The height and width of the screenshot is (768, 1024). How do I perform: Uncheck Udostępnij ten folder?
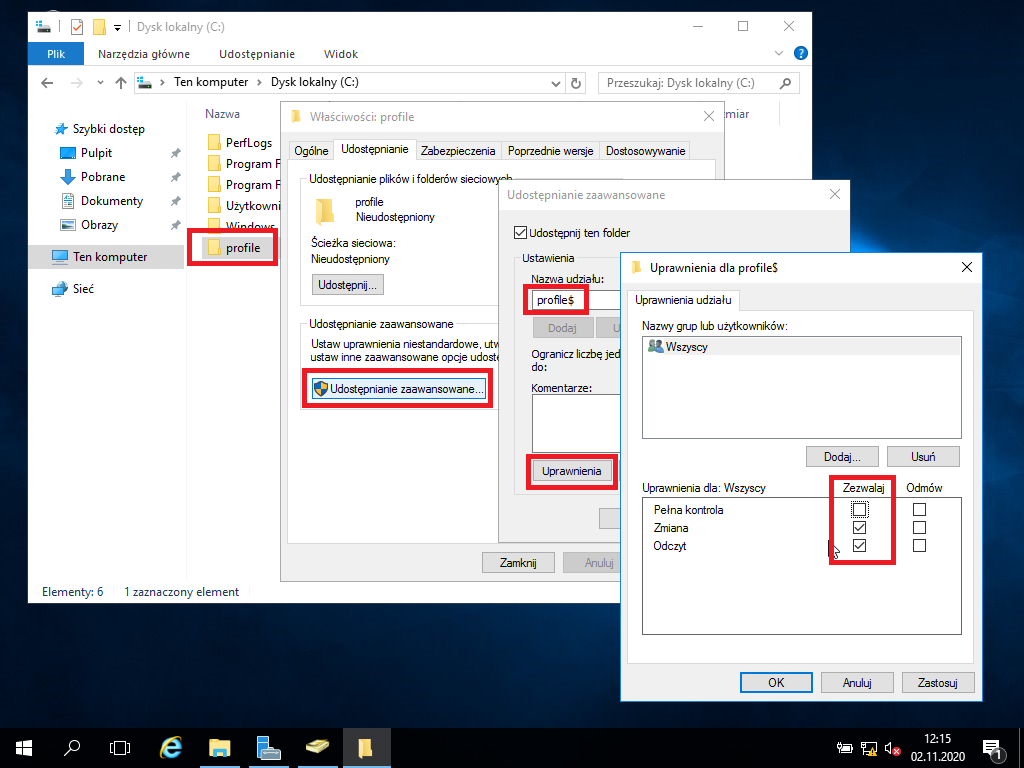point(520,232)
